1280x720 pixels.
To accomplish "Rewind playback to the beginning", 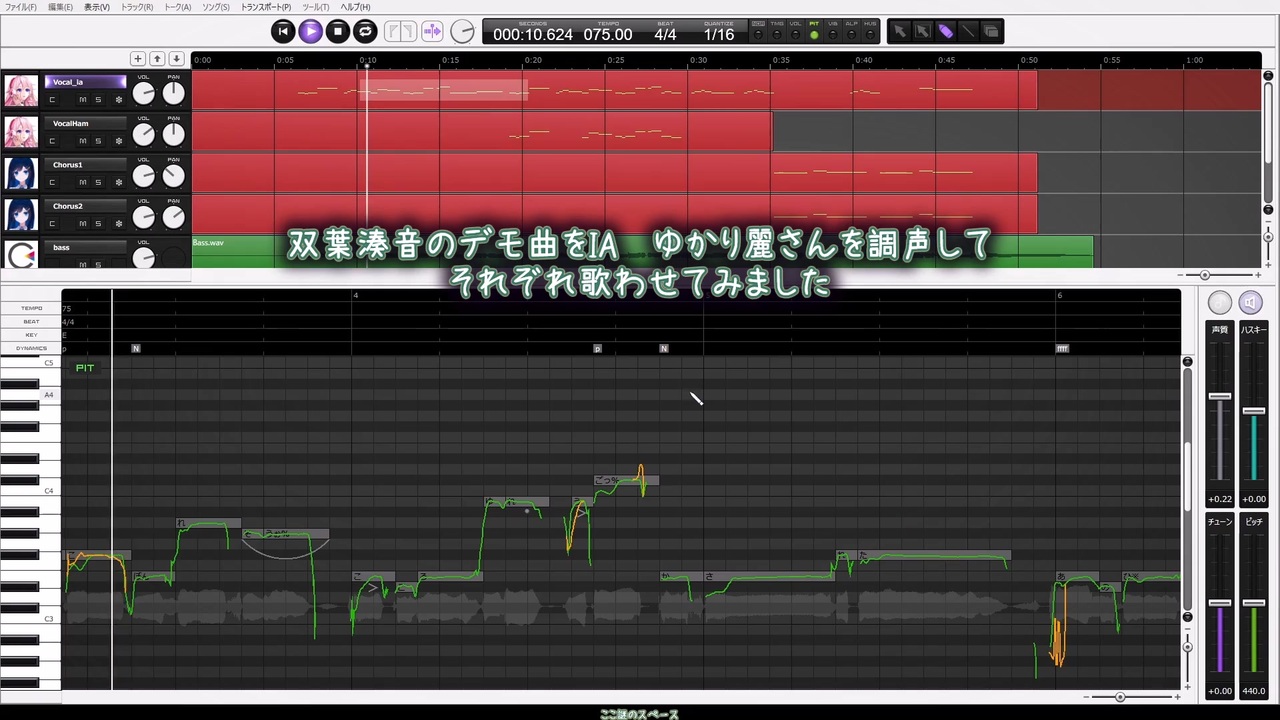I will (x=283, y=31).
